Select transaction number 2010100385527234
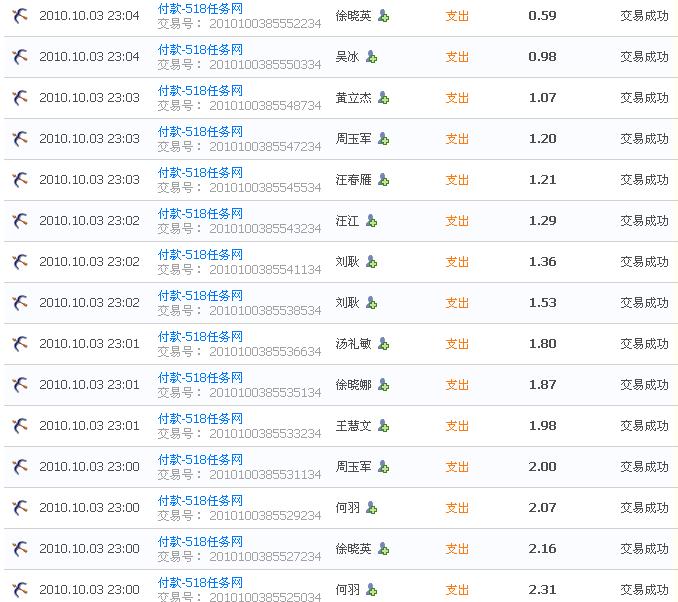 pyautogui.click(x=265, y=557)
